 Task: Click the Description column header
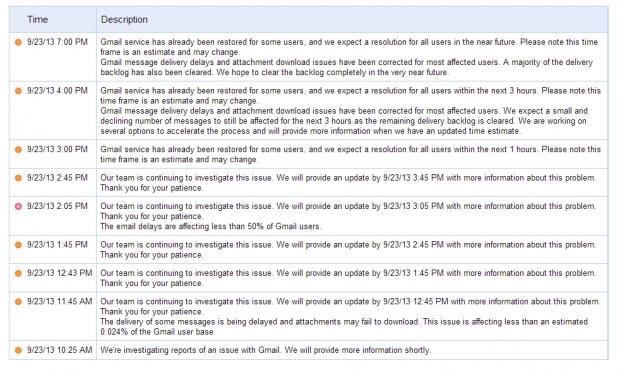(124, 19)
